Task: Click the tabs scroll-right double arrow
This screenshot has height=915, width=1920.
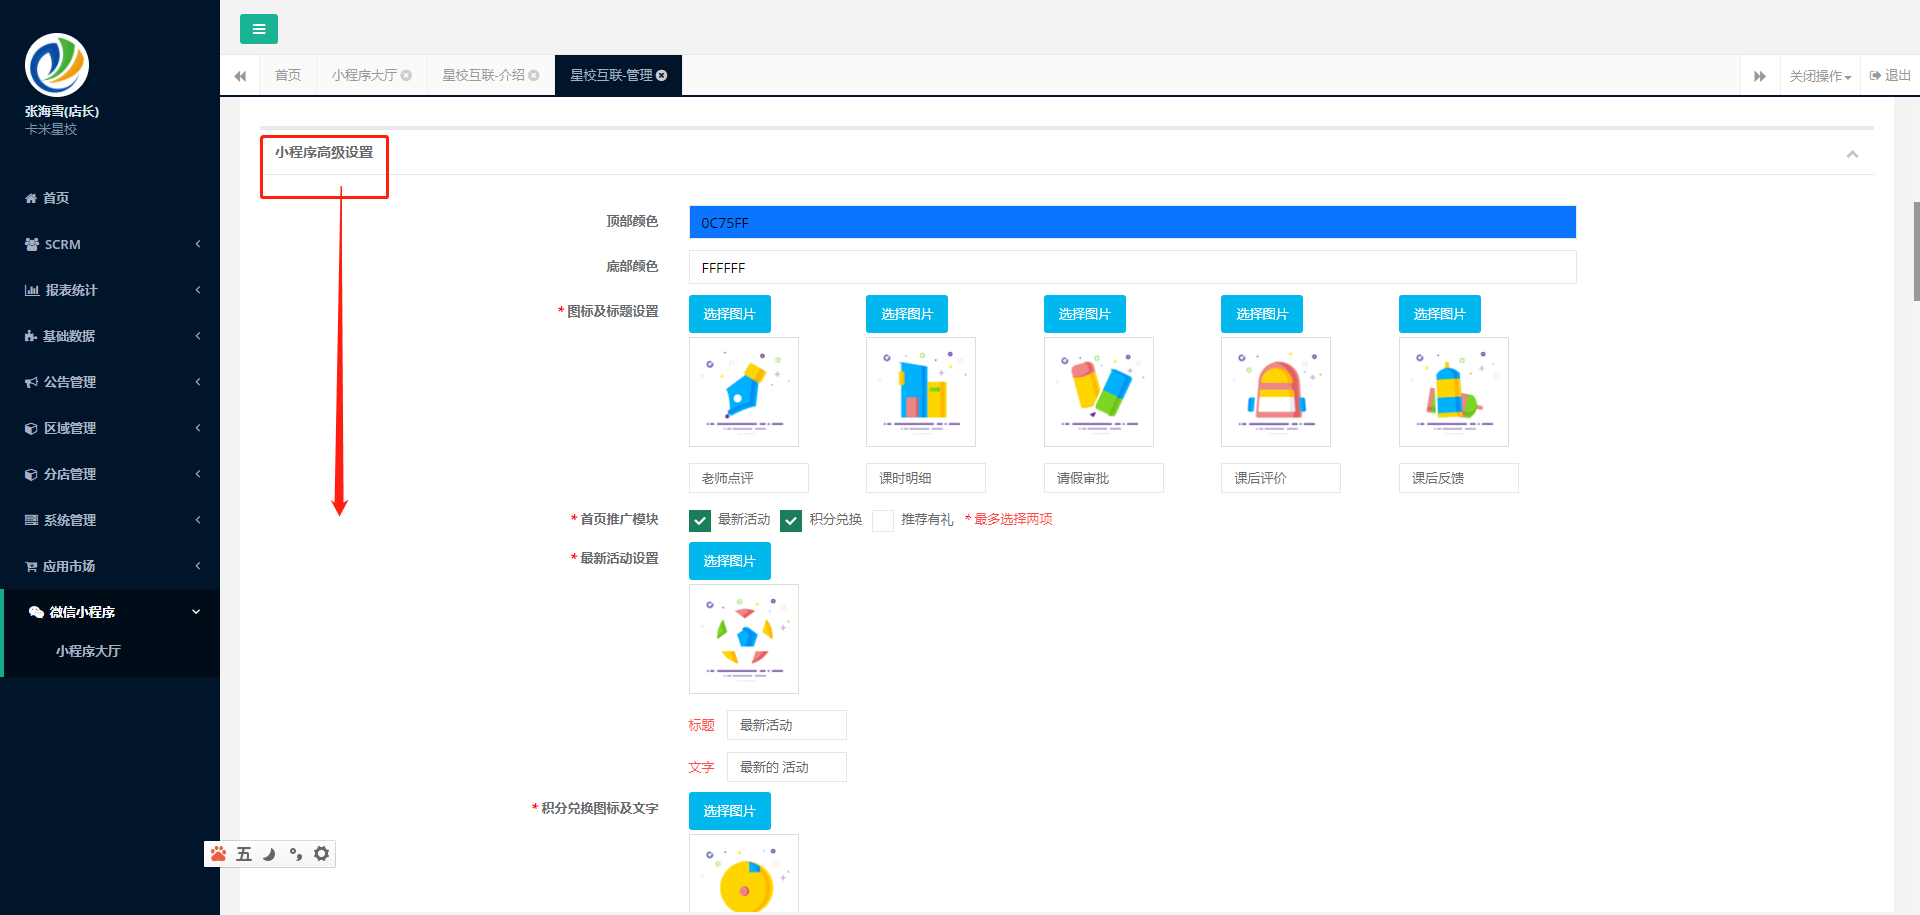Action: (1760, 76)
